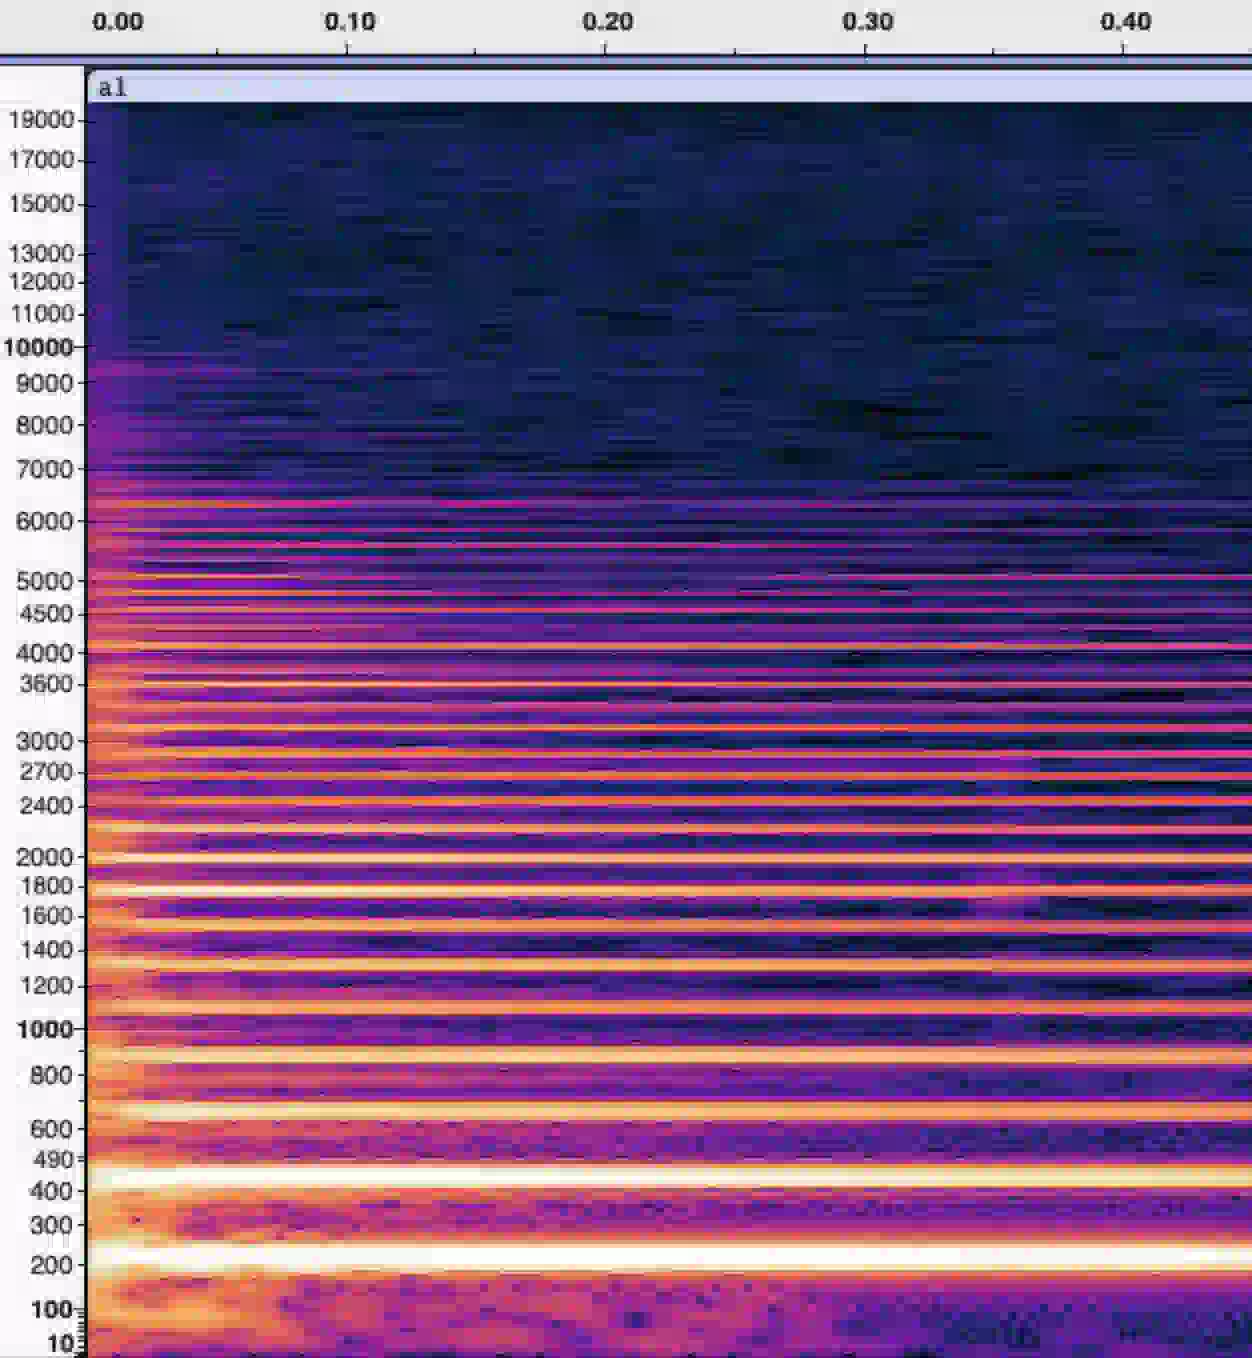Click 1200 on the frequency scale

coord(44,986)
